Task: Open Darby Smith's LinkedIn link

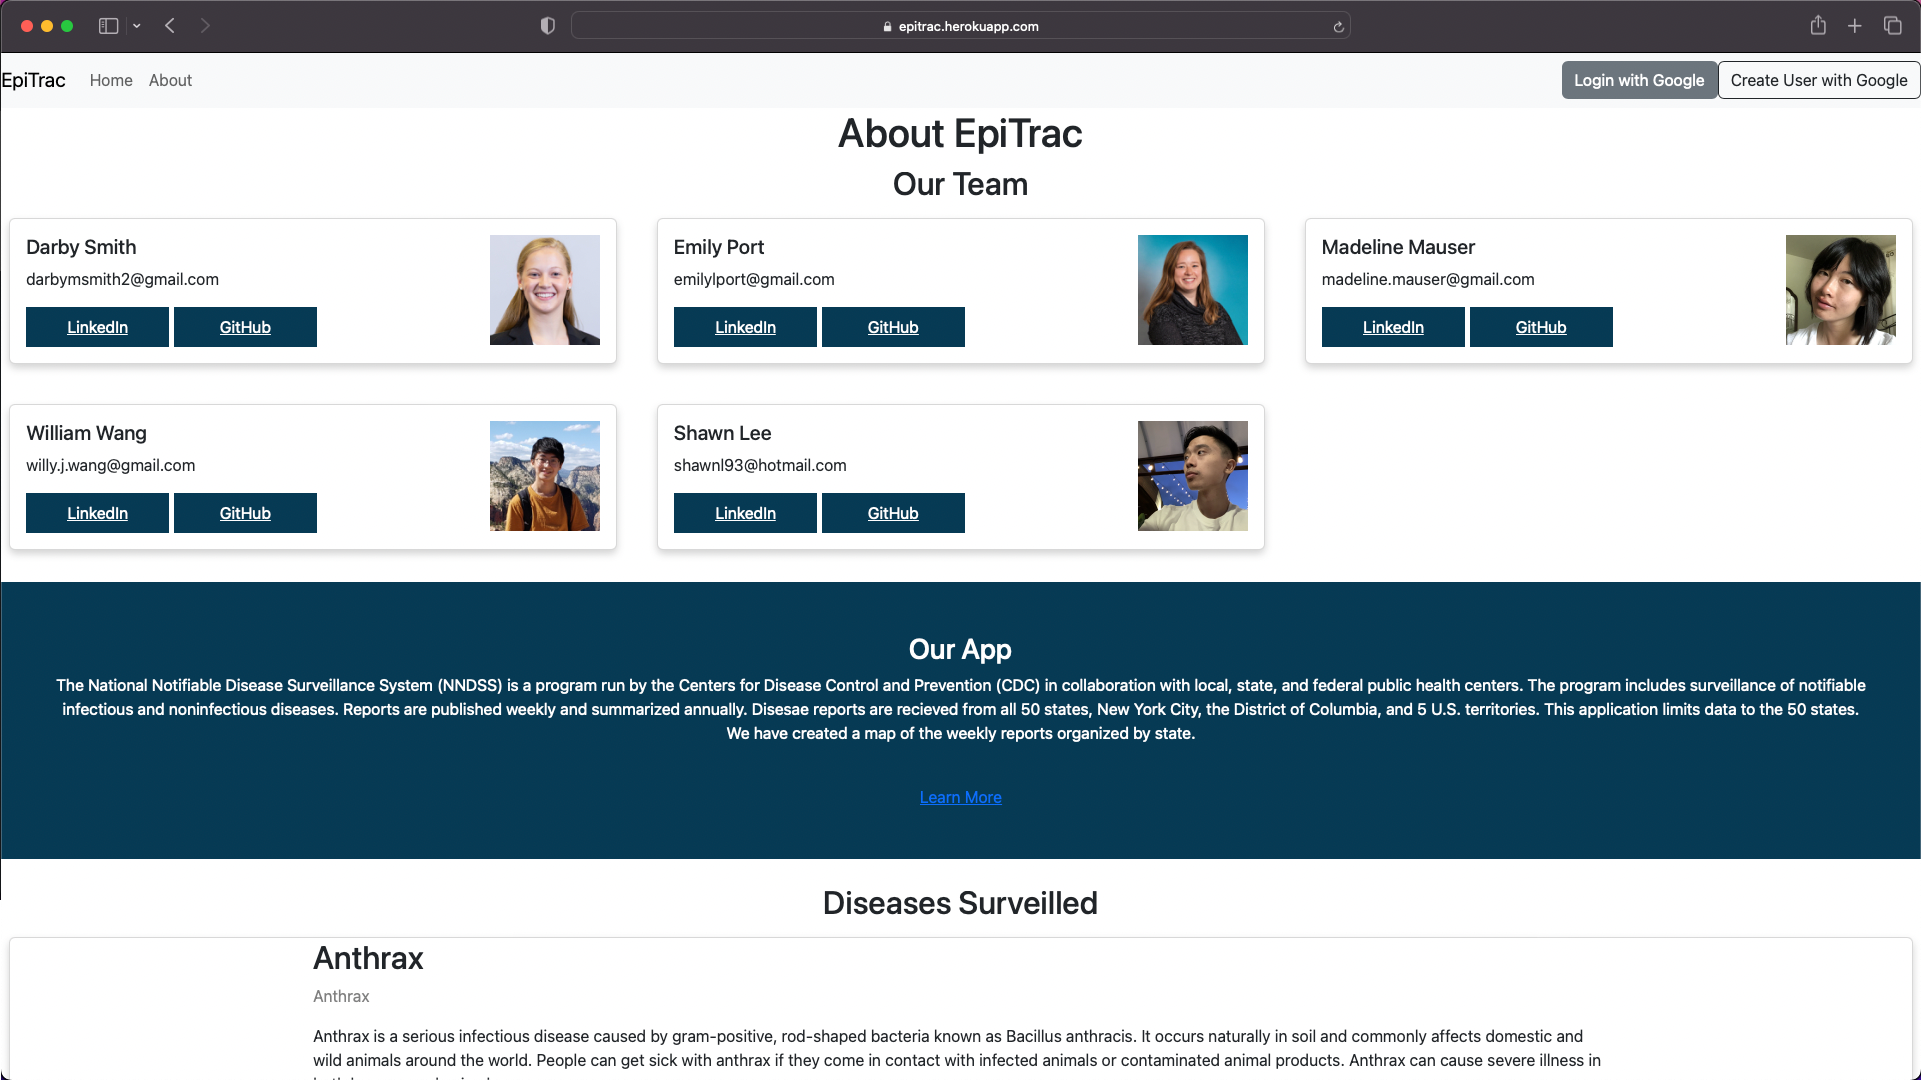Action: click(x=97, y=327)
